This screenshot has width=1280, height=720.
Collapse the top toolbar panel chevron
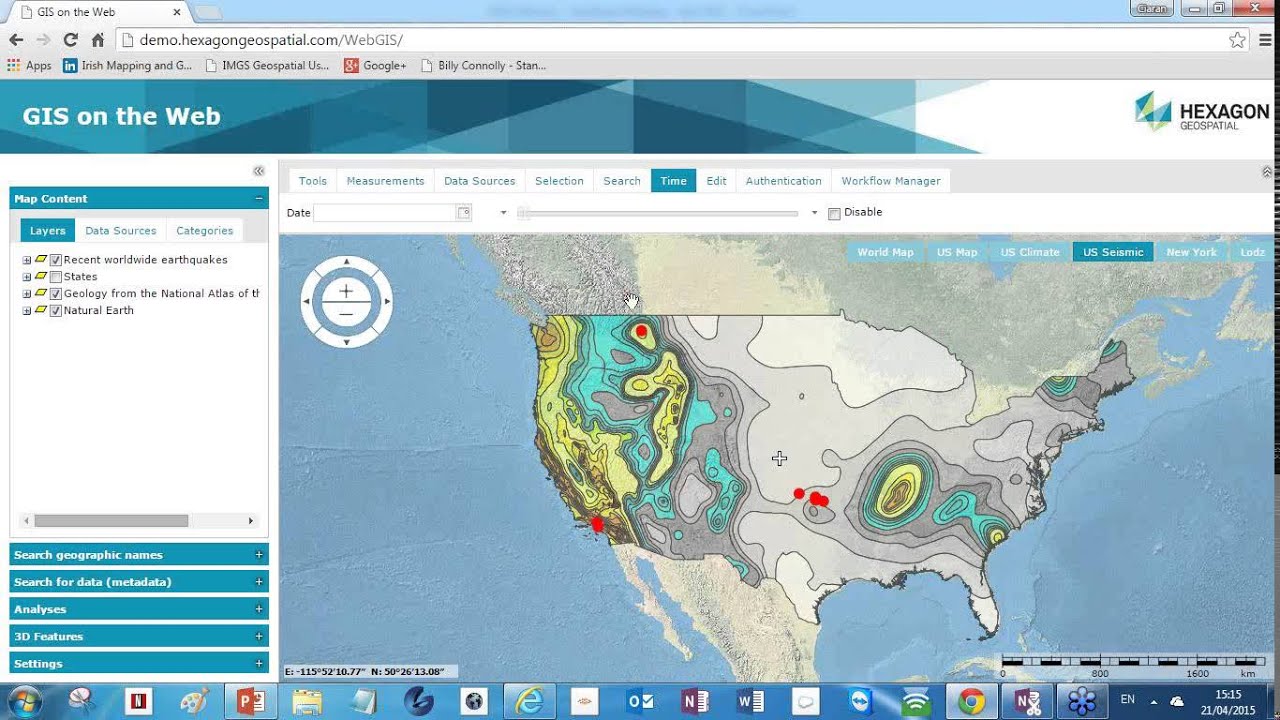(1267, 172)
